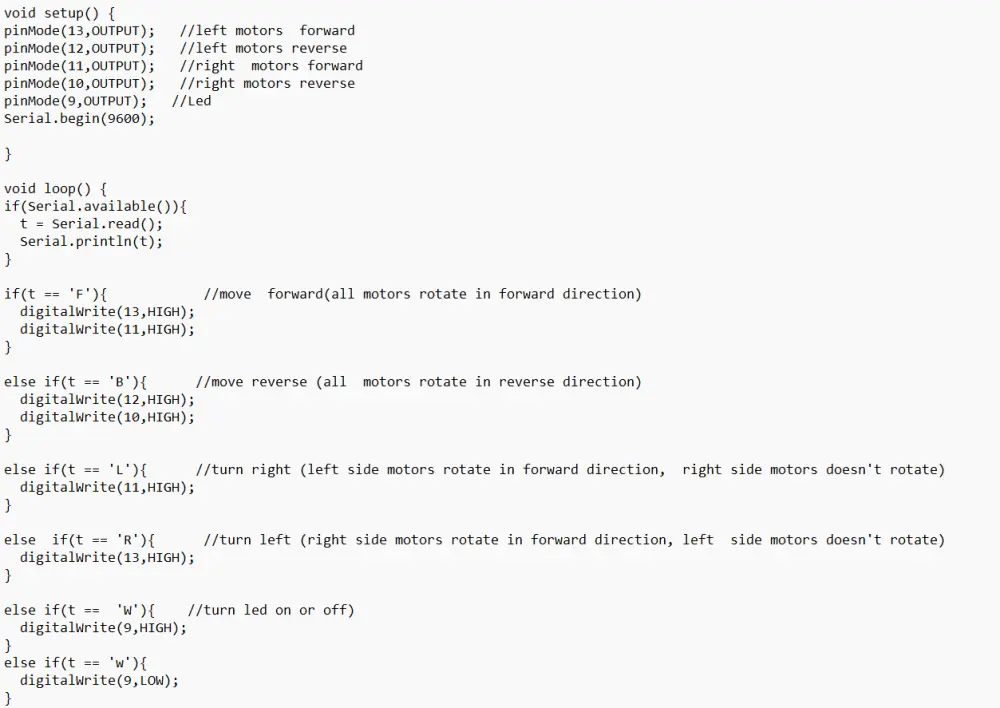Click the '//turn right' comment text
The width and height of the screenshot is (1000, 708).
pyautogui.click(x=243, y=469)
